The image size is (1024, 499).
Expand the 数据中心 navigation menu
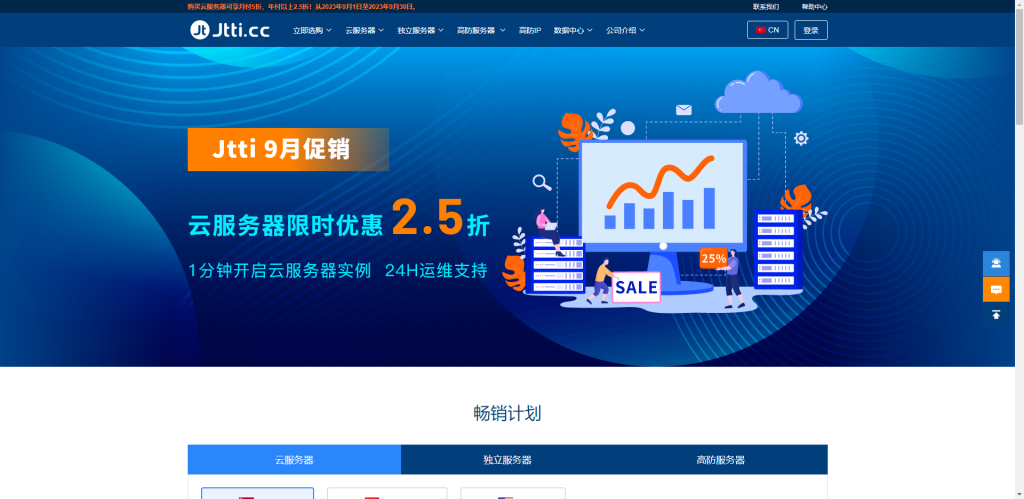573,30
